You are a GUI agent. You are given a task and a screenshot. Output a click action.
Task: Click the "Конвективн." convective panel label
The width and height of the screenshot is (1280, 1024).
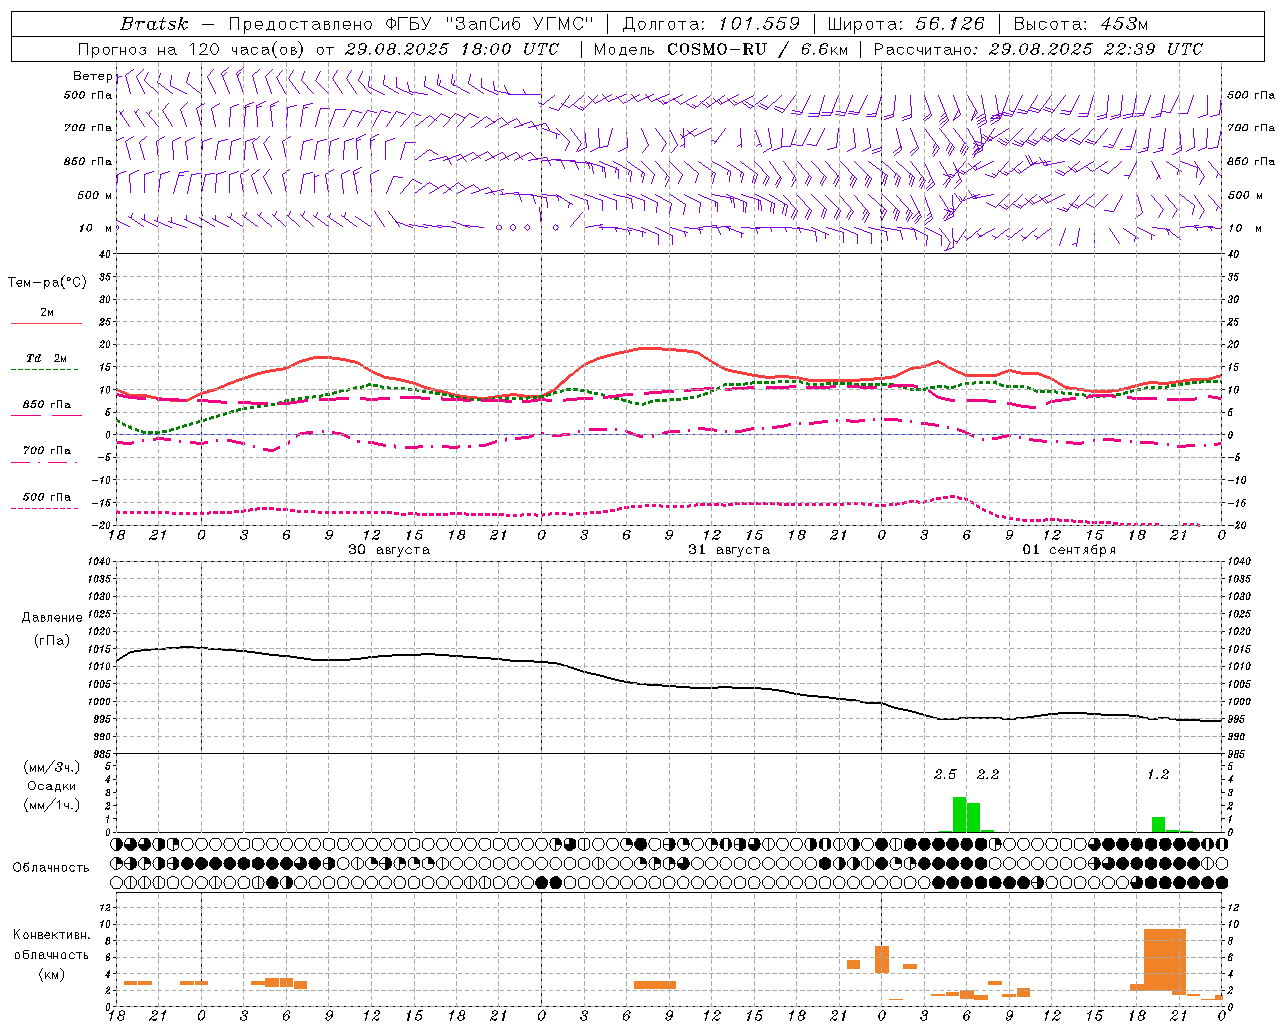click(52, 935)
